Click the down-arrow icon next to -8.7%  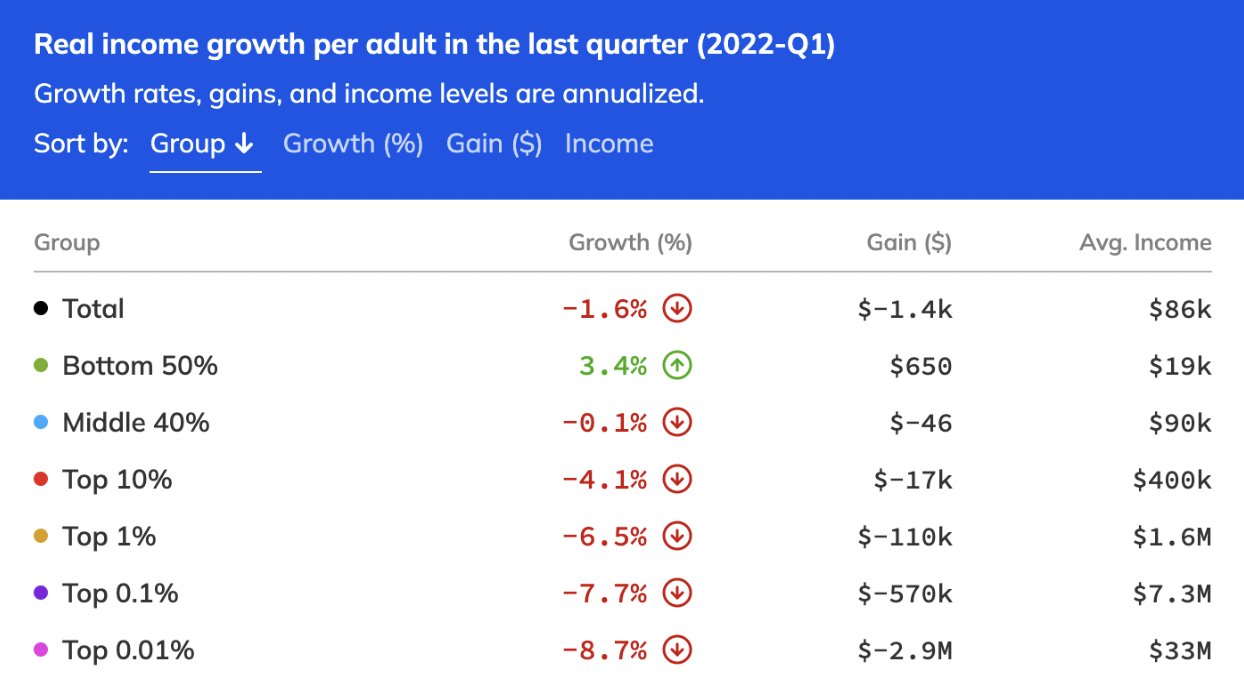pos(677,651)
